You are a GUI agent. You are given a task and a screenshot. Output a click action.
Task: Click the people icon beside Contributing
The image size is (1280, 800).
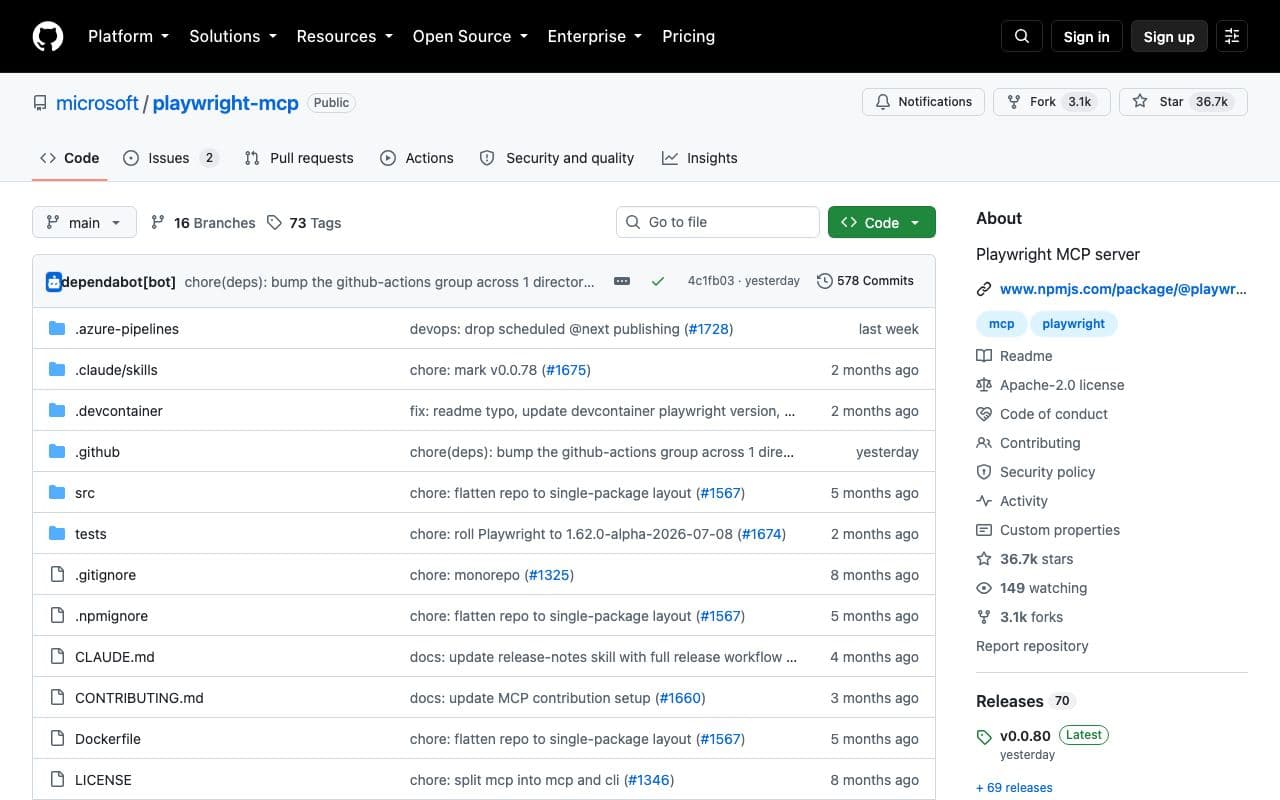click(984, 443)
